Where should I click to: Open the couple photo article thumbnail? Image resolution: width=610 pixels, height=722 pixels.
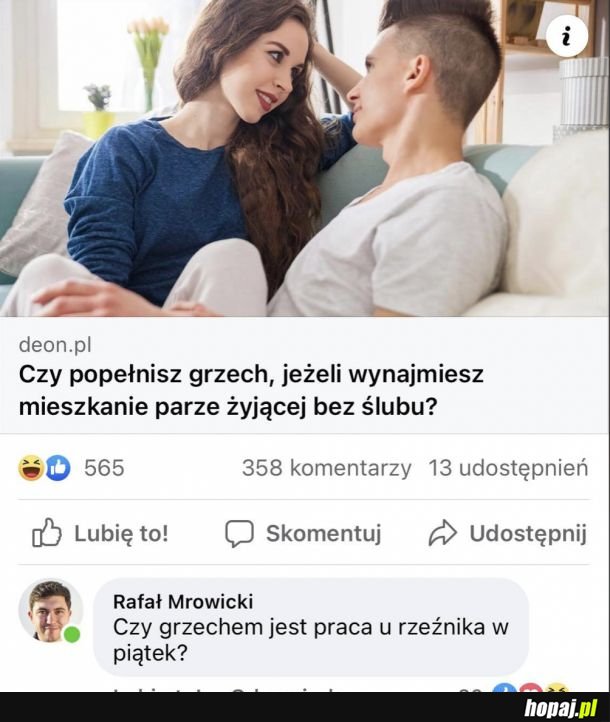coord(305,158)
